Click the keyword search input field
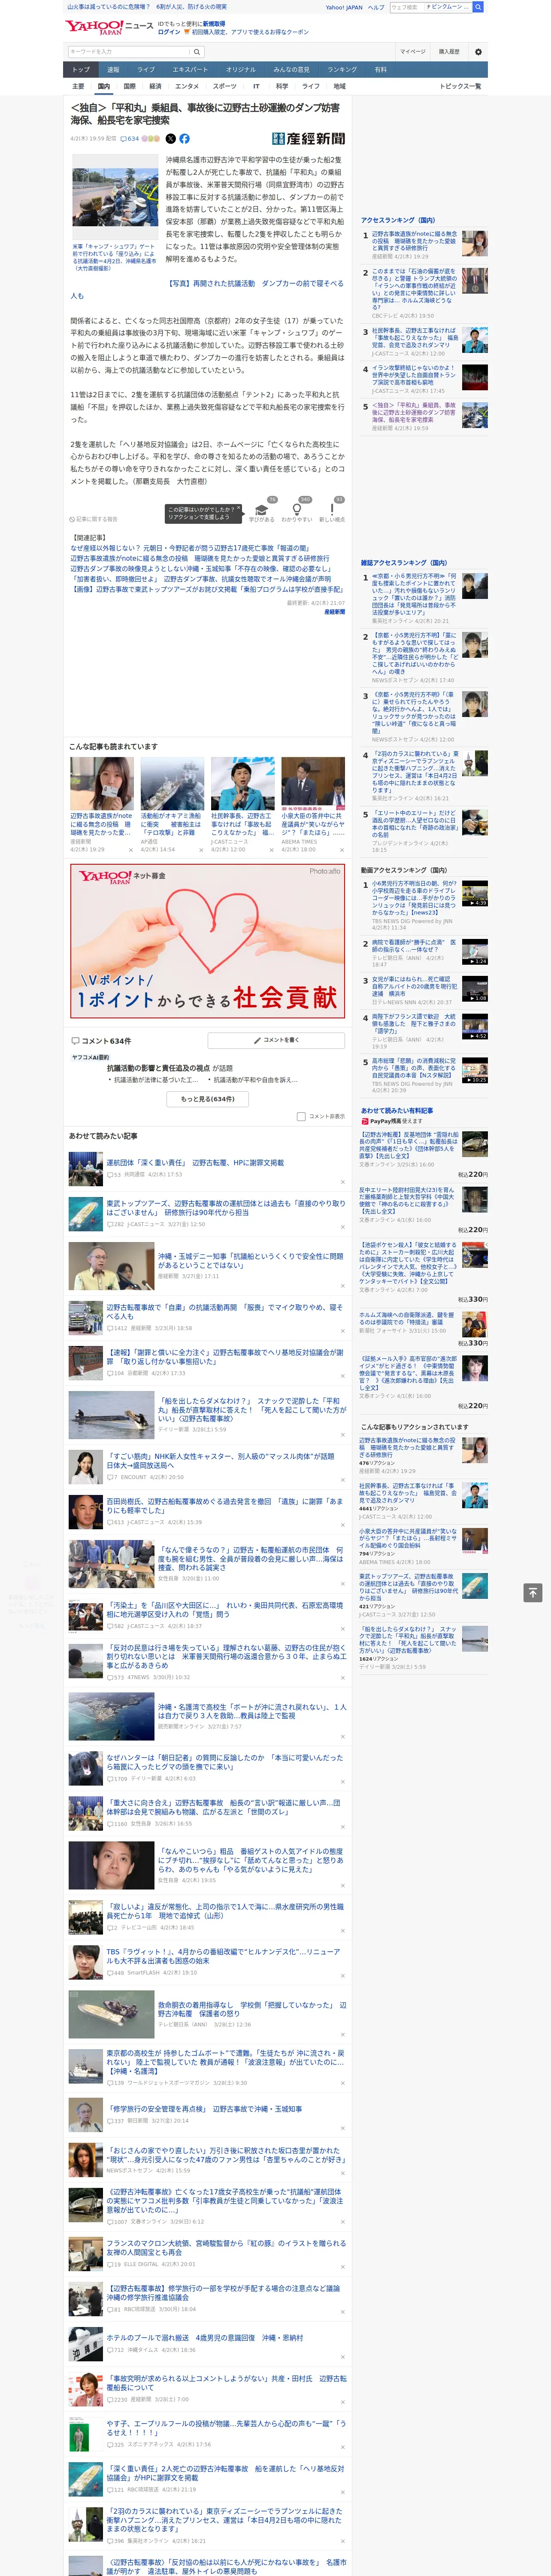This screenshot has height=2576, width=551. (129, 51)
